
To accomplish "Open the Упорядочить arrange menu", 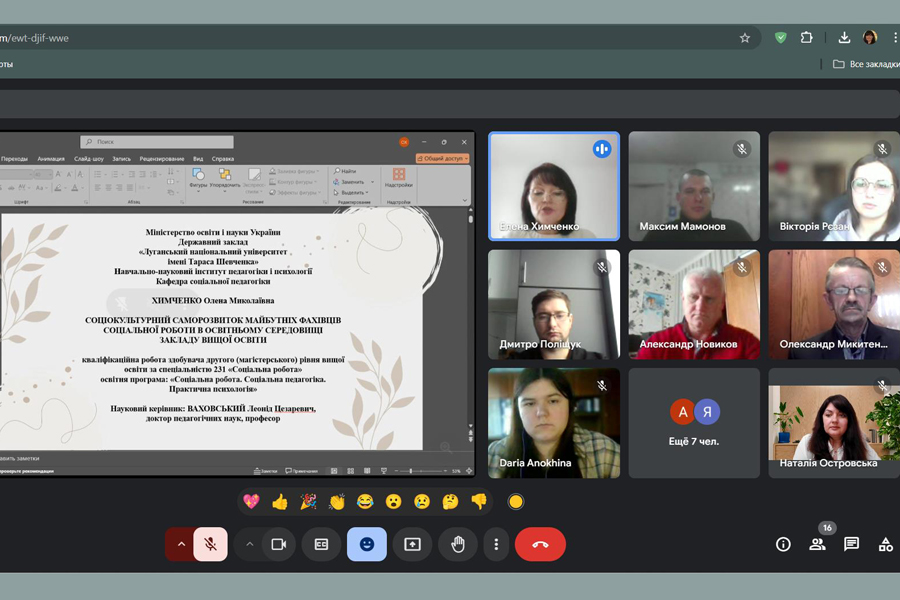I will point(224,179).
